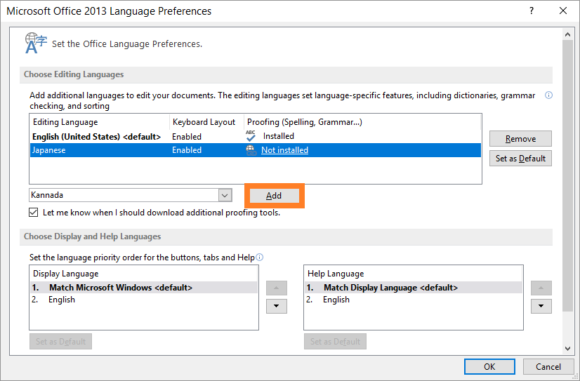Open the help question mark in title bar

point(532,11)
